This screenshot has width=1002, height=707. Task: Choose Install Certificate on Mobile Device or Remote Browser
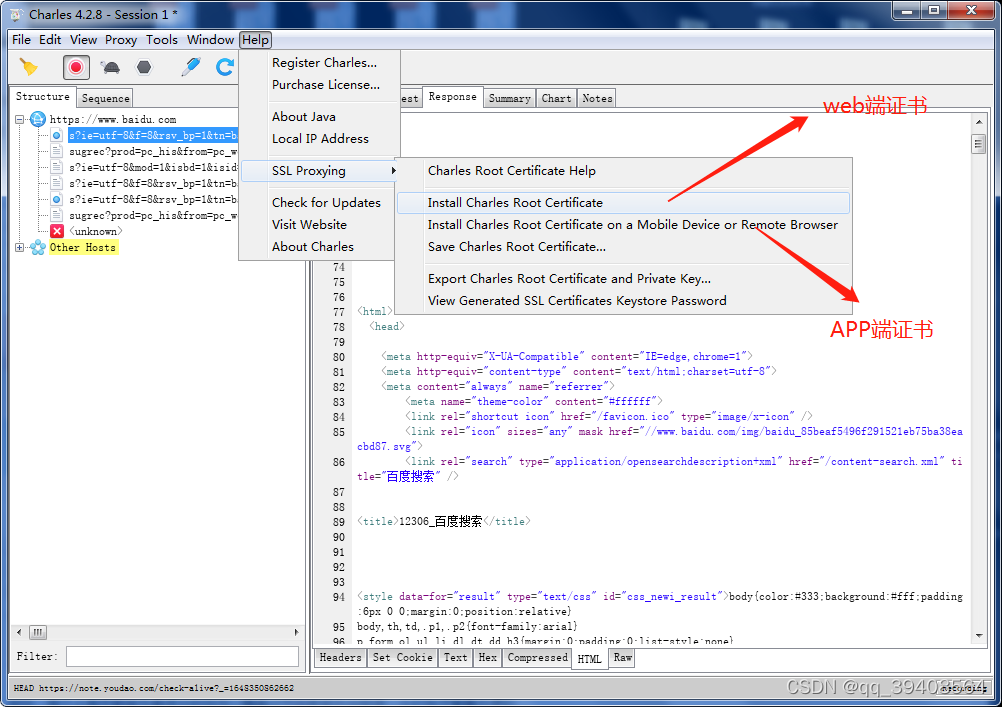coord(632,224)
